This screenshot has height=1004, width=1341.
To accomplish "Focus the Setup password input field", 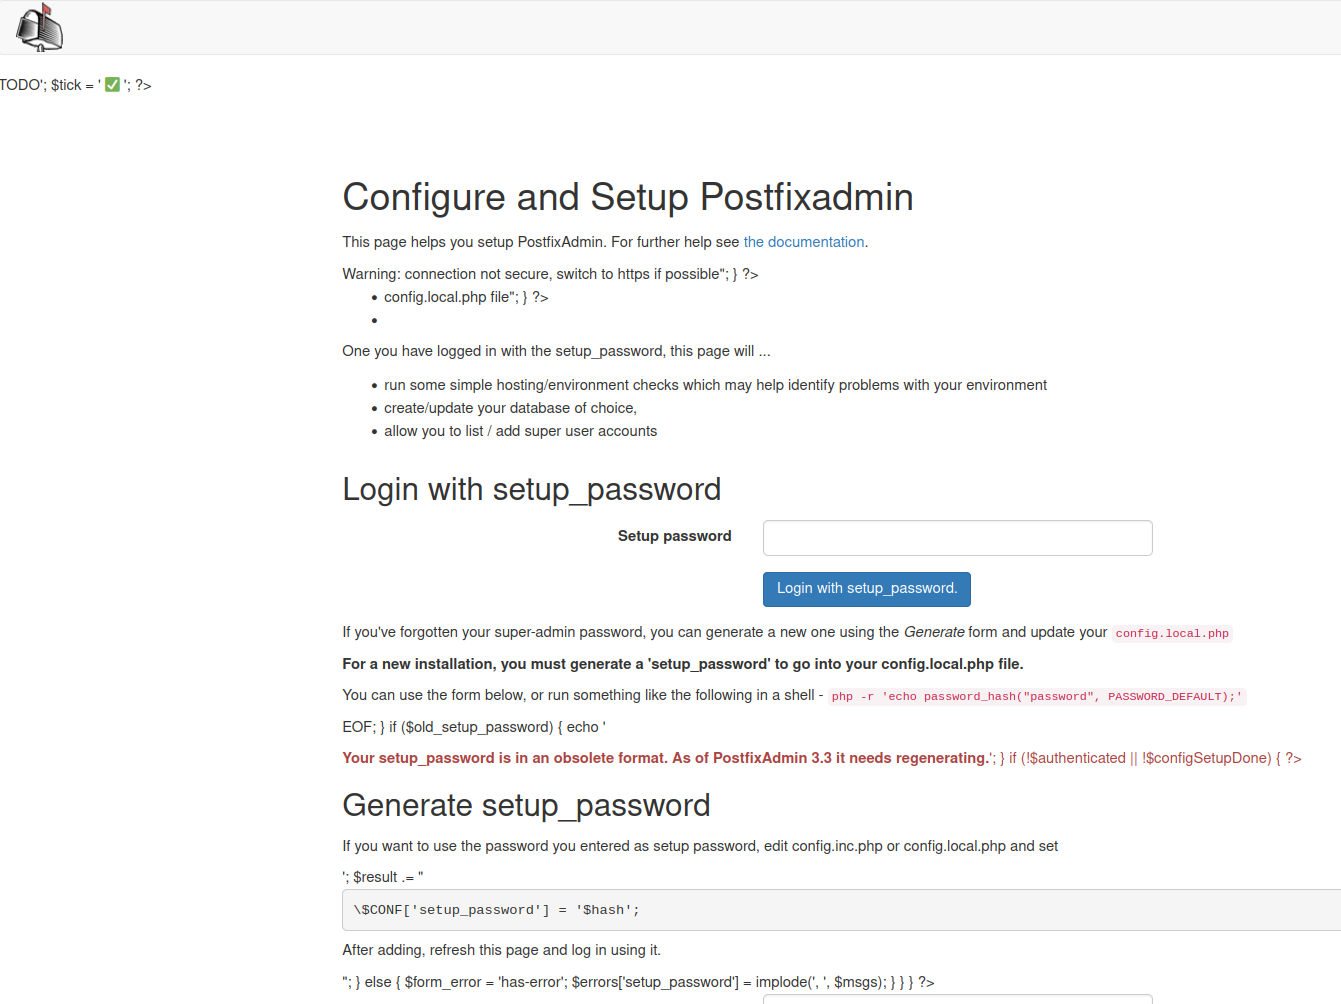I will coord(957,538).
